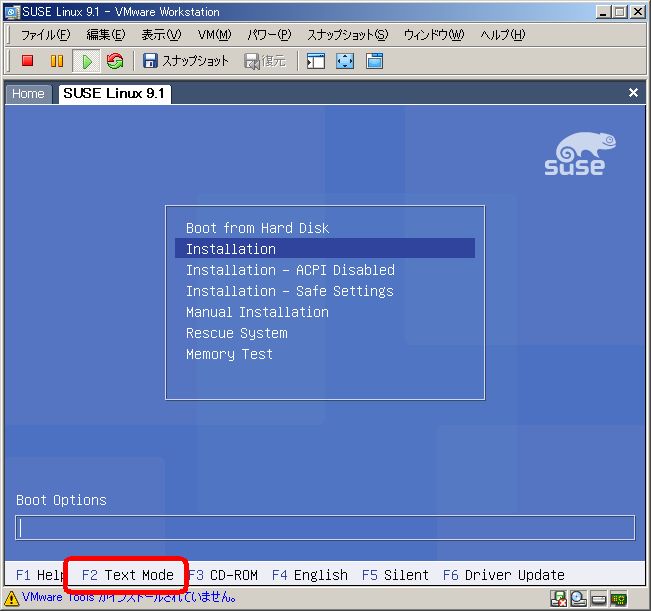Close the SUSE Linux 9.1 tab

point(633,93)
